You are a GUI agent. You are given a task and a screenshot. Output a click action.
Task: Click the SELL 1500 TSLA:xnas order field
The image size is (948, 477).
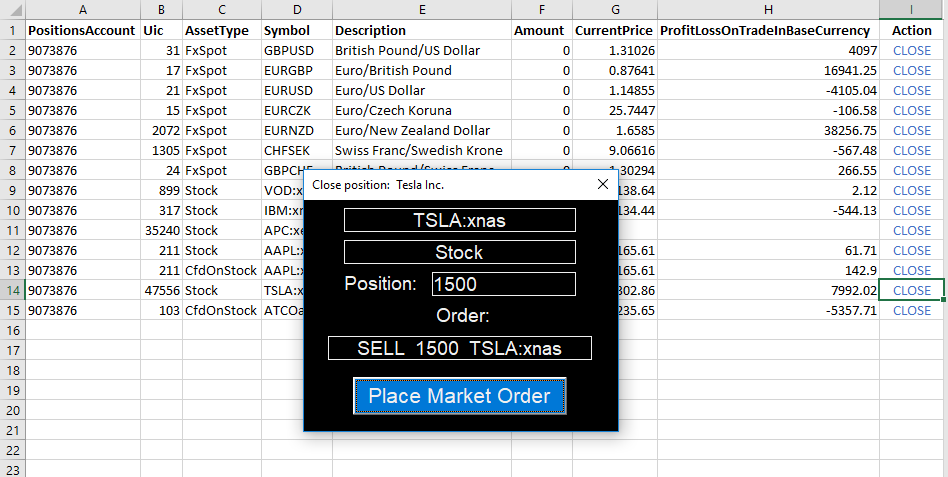pyautogui.click(x=459, y=348)
